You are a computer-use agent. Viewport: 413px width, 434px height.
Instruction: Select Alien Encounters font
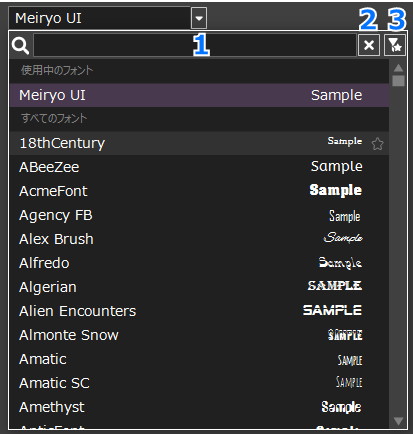[199, 311]
